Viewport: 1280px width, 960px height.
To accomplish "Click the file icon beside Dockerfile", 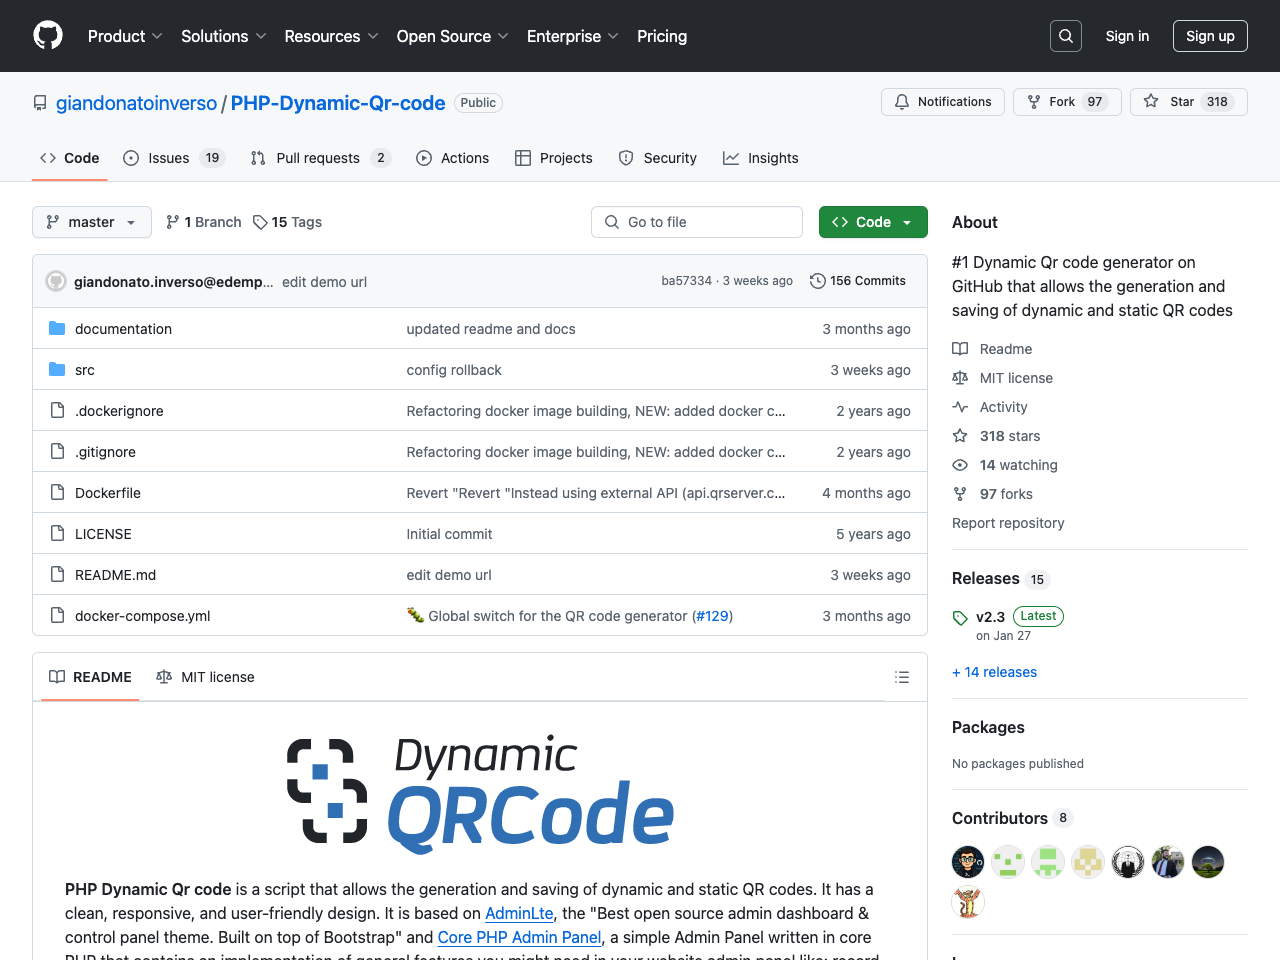I will (x=57, y=492).
